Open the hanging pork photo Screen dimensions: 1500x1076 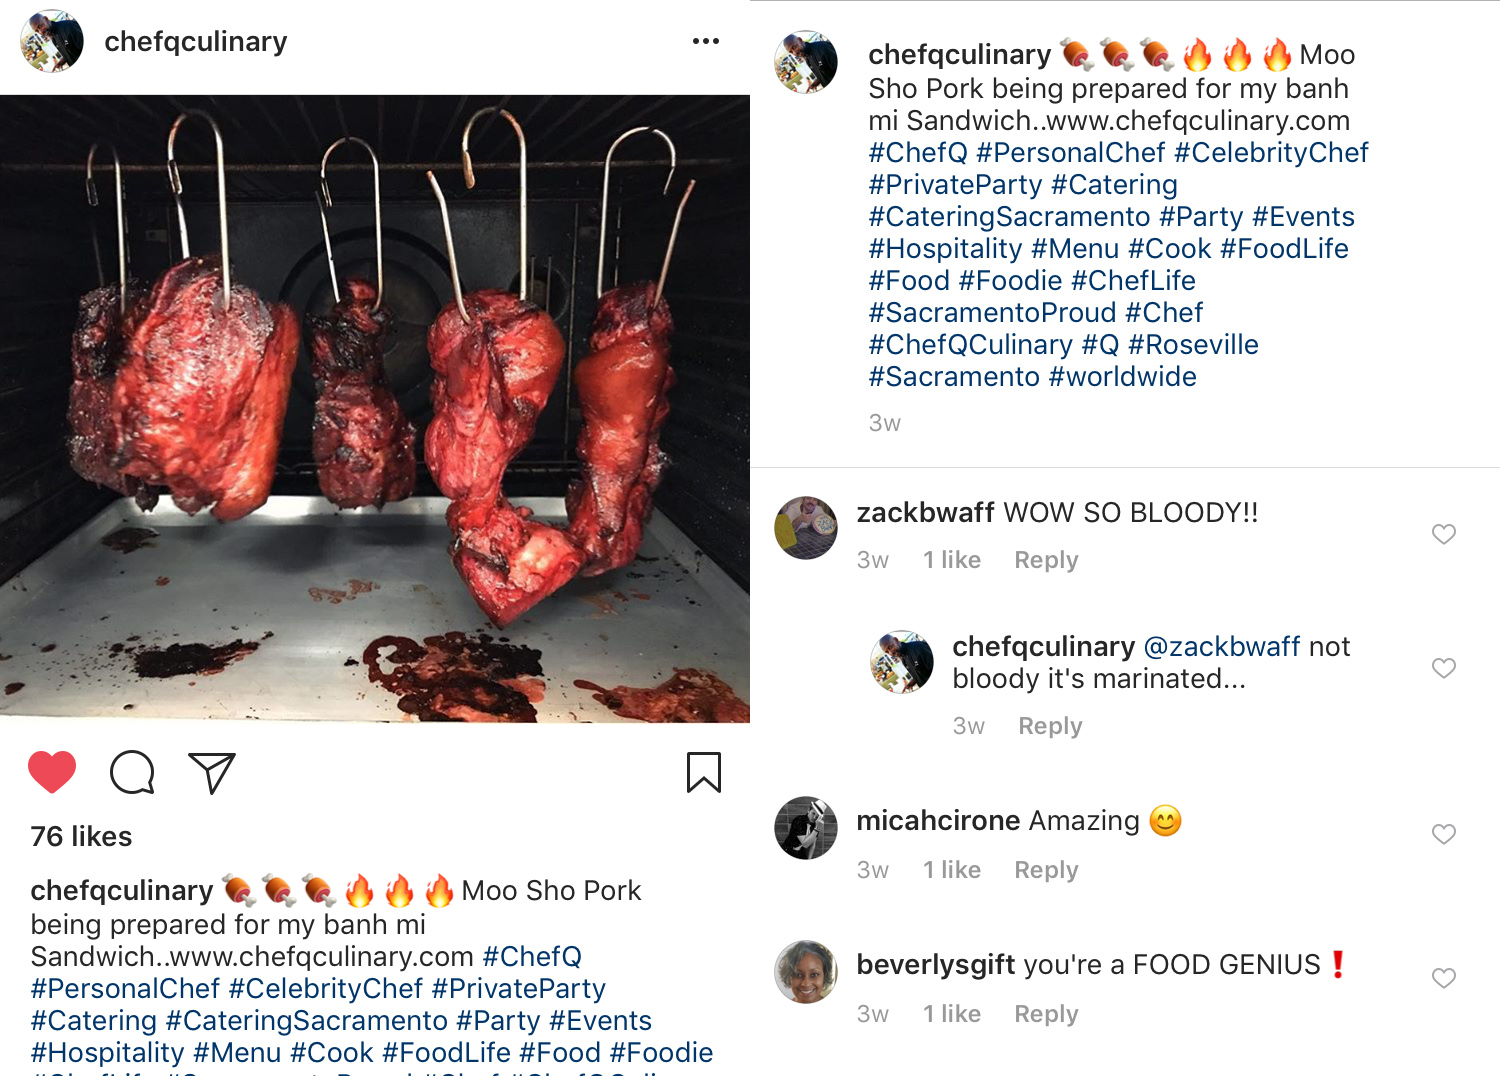coord(375,408)
